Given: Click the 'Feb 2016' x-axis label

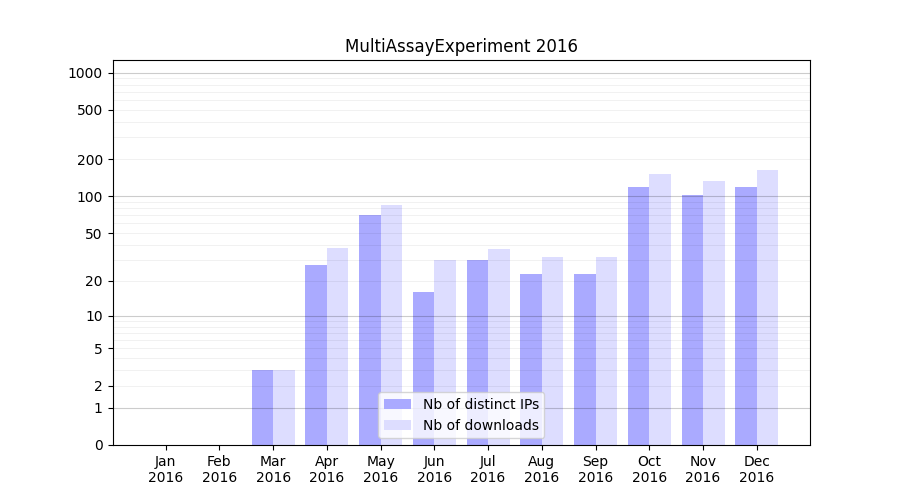Looking at the screenshot, I should pos(219,469).
